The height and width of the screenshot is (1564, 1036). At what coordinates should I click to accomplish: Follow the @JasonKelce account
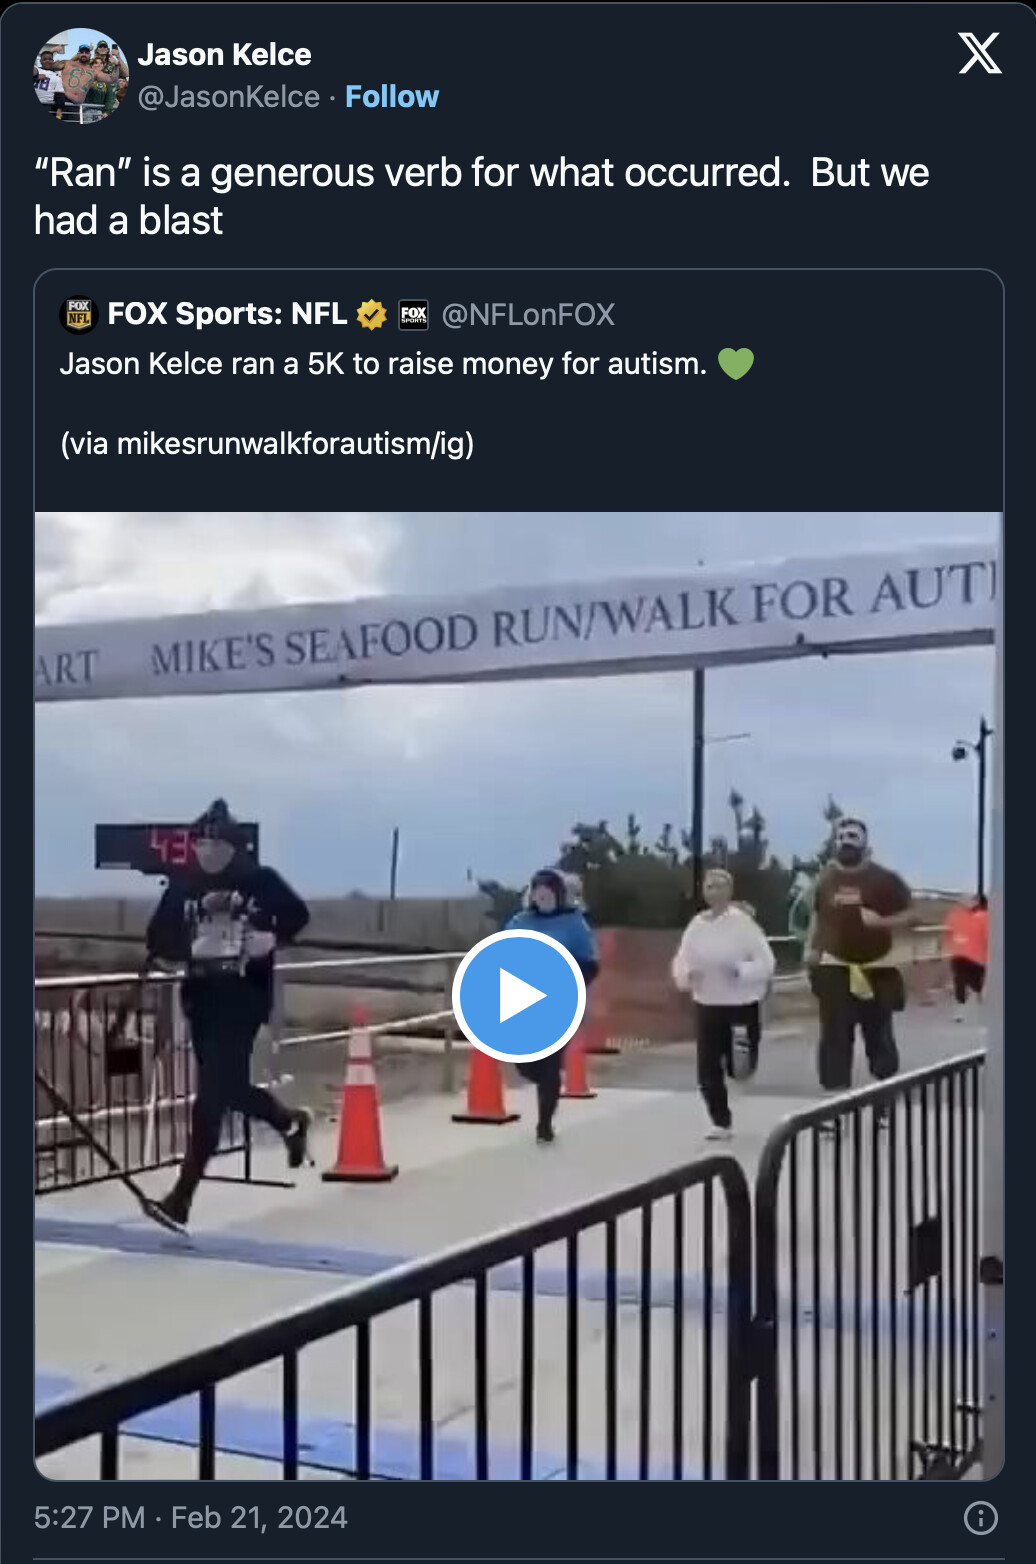pos(392,96)
